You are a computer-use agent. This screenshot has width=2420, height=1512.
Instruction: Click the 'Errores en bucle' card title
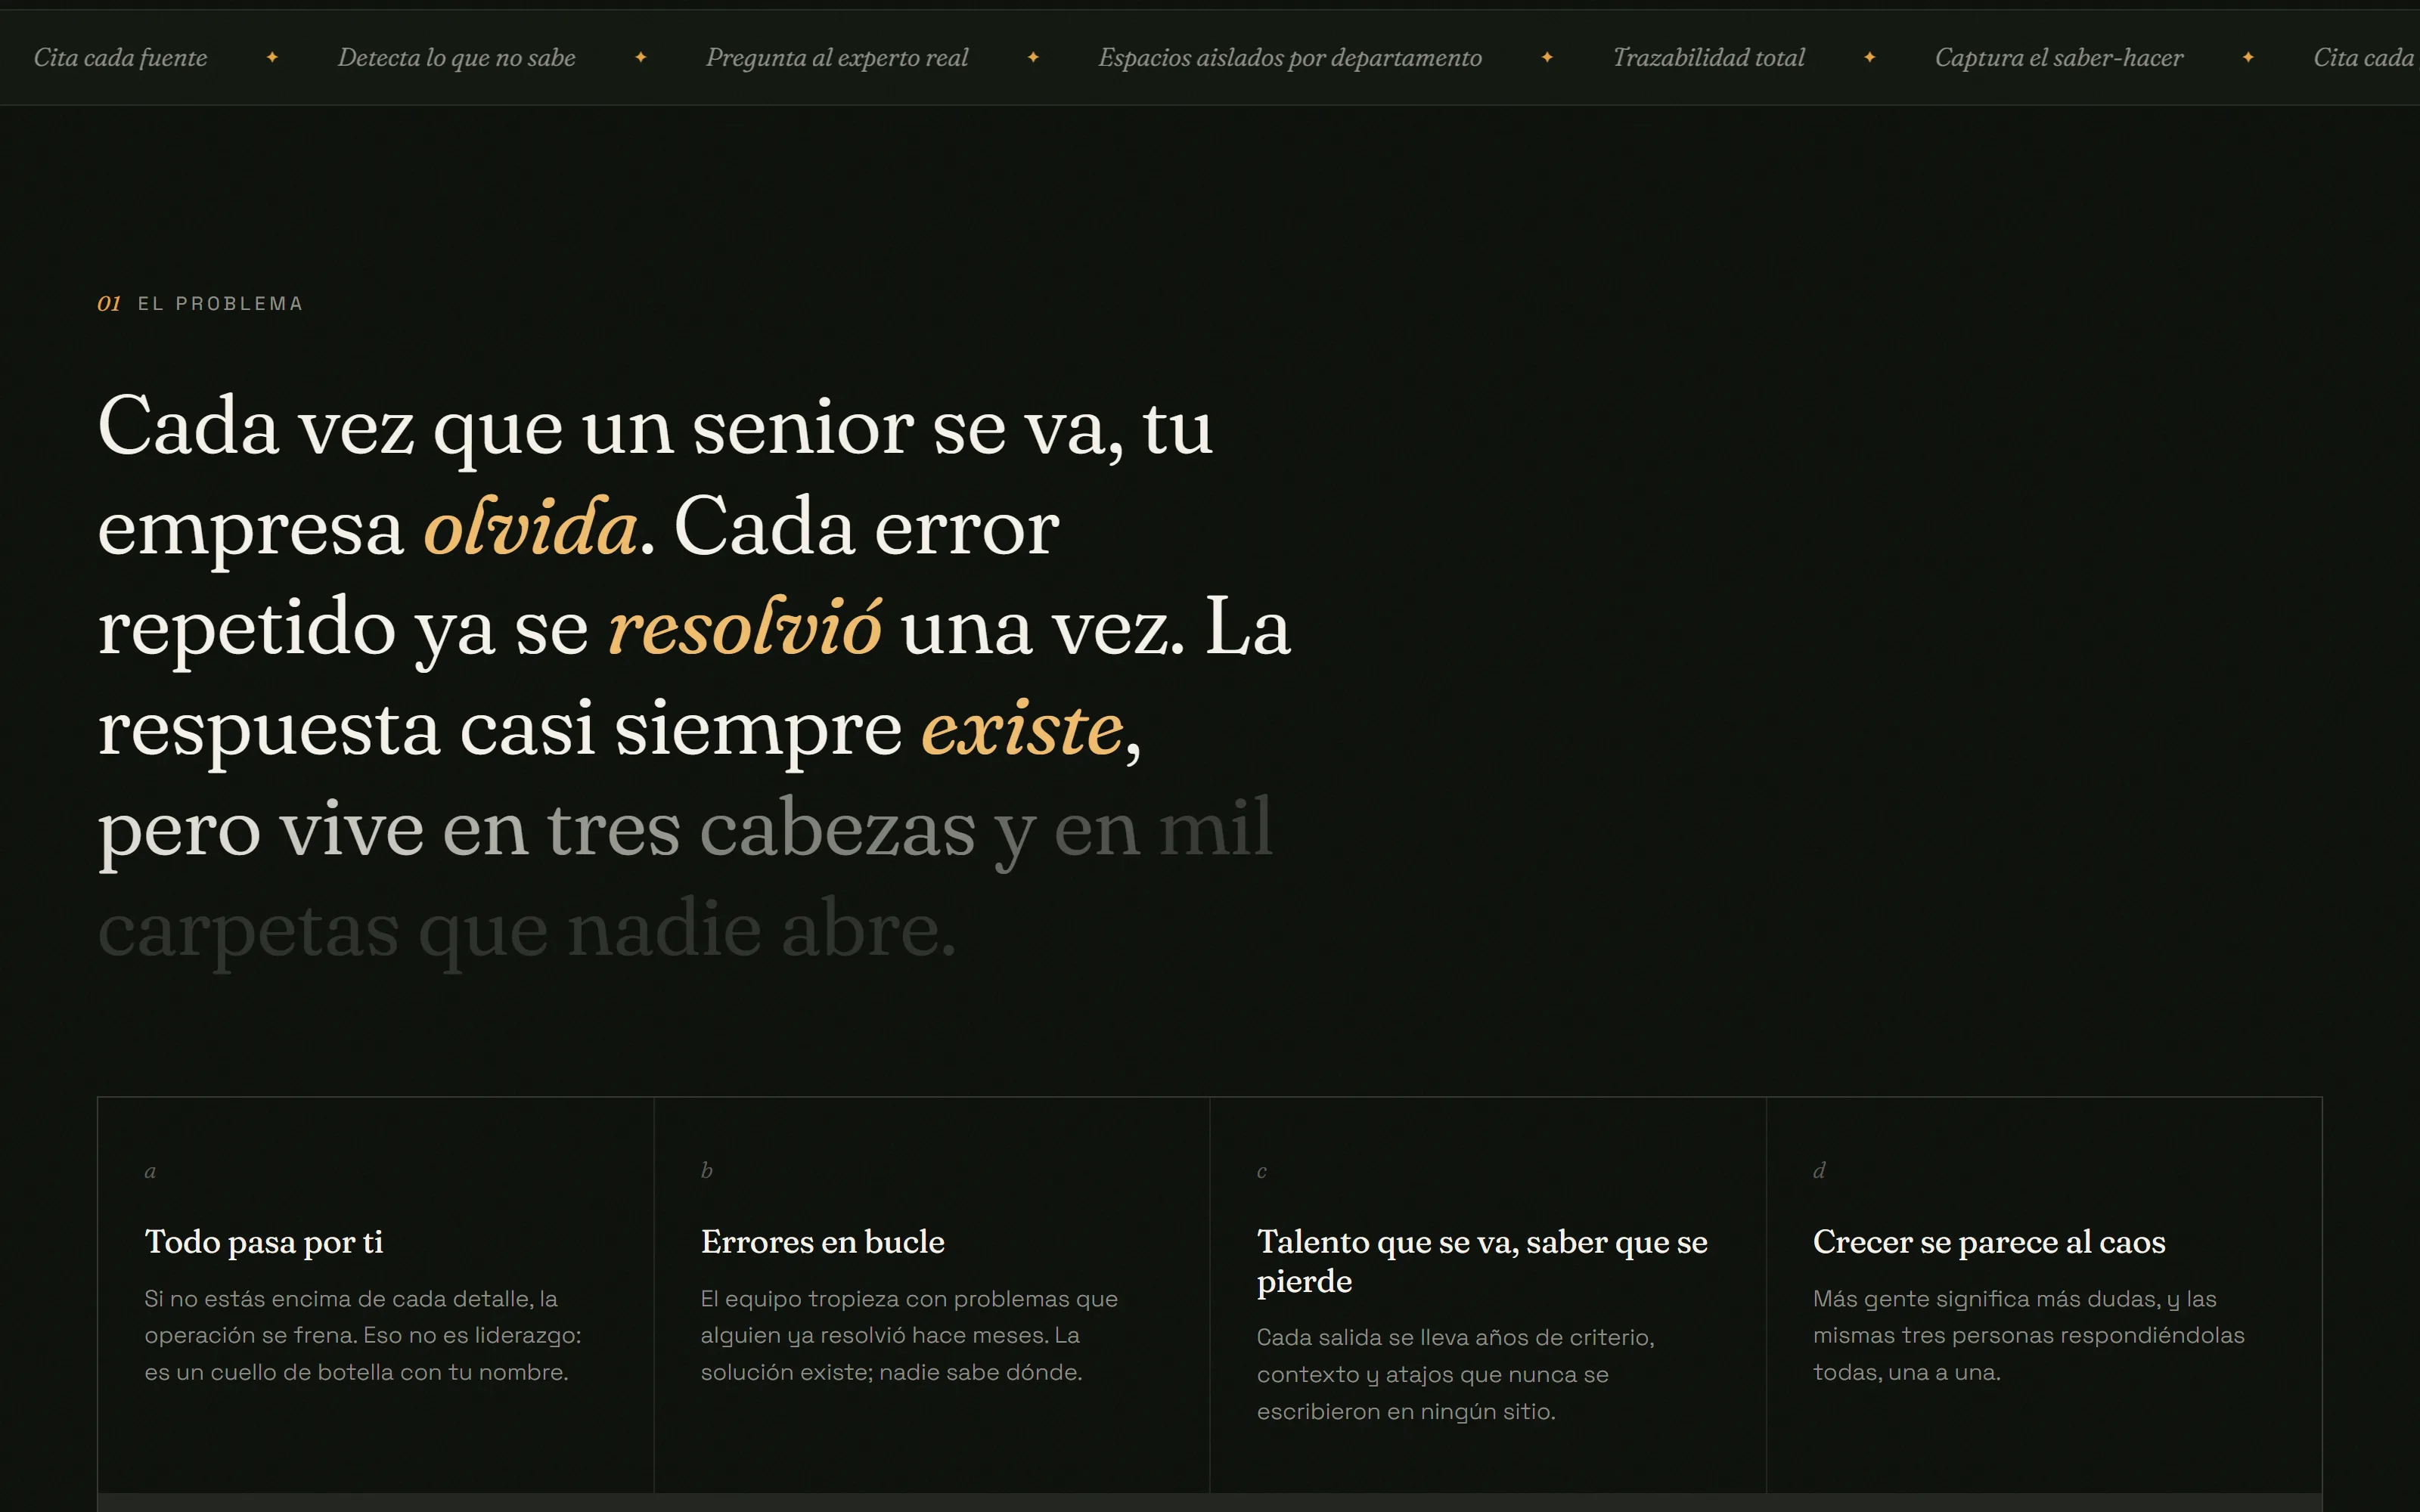(822, 1242)
